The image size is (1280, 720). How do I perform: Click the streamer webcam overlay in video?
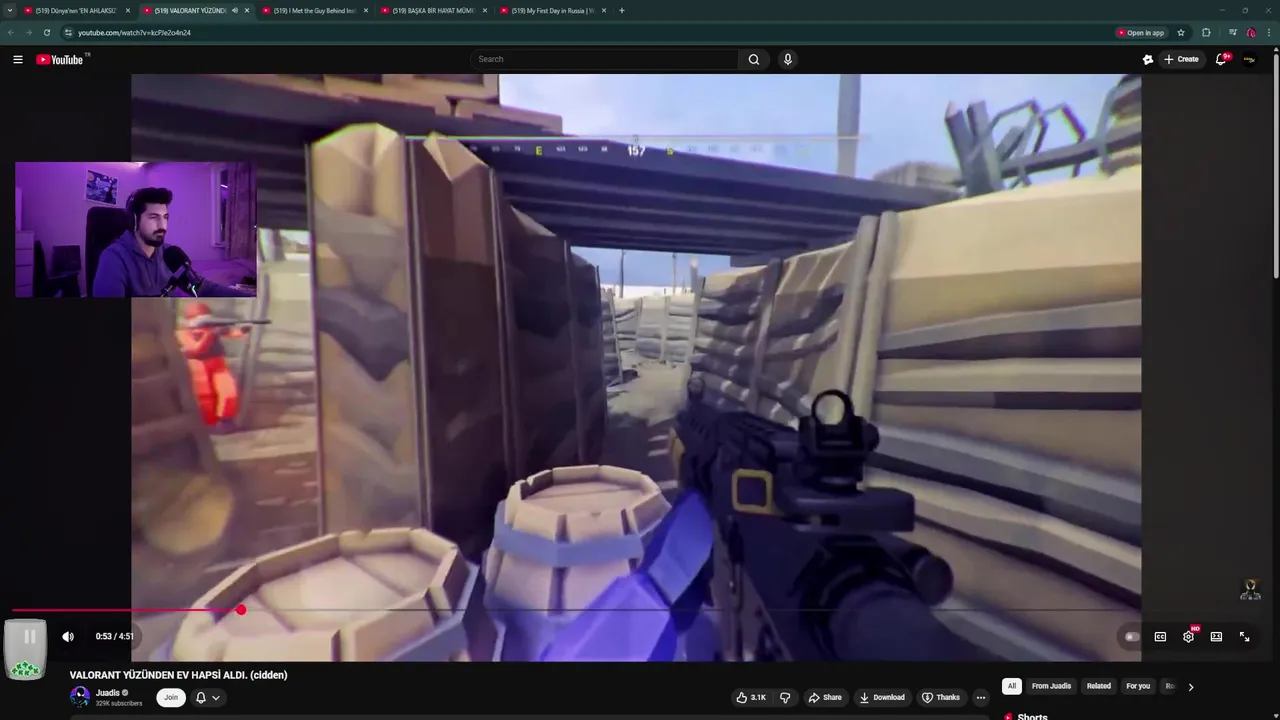click(x=136, y=230)
